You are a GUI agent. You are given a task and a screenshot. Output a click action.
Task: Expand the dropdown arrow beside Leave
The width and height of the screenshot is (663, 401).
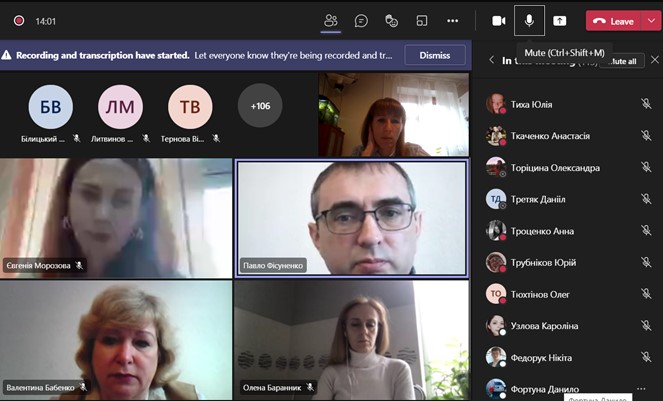click(651, 21)
